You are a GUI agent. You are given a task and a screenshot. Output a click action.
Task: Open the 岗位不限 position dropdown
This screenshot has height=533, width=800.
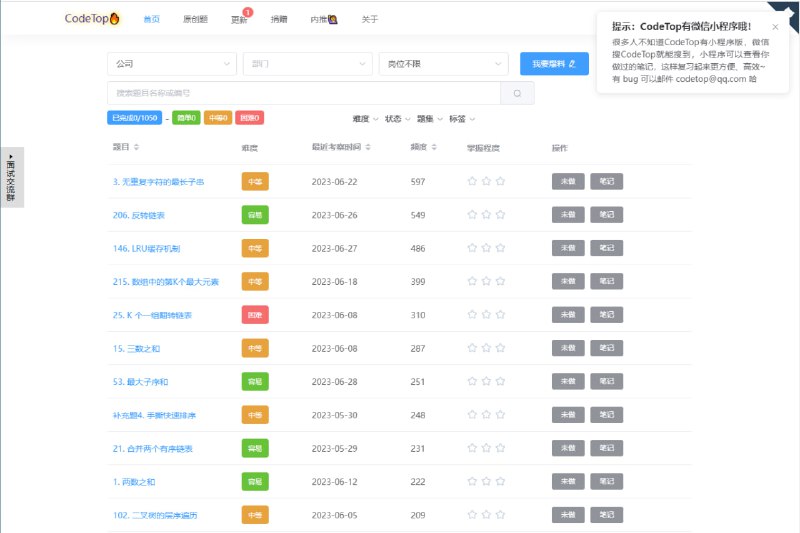(443, 64)
